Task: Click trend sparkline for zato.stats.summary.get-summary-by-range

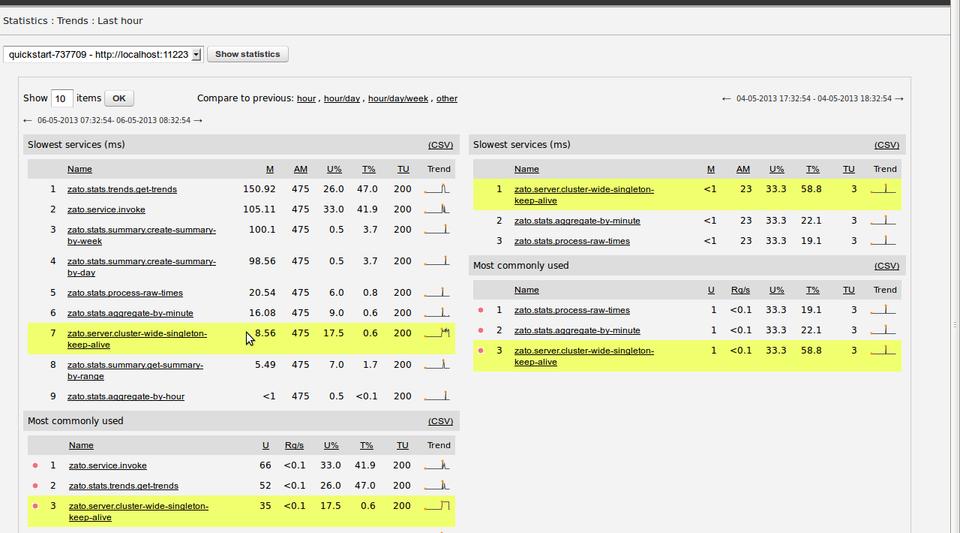Action: (437, 365)
